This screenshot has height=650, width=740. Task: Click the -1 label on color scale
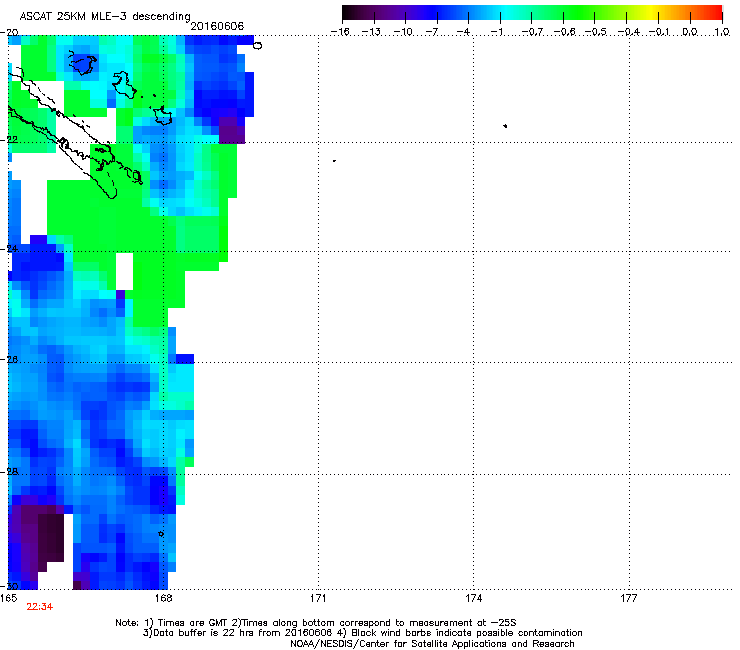[496, 32]
